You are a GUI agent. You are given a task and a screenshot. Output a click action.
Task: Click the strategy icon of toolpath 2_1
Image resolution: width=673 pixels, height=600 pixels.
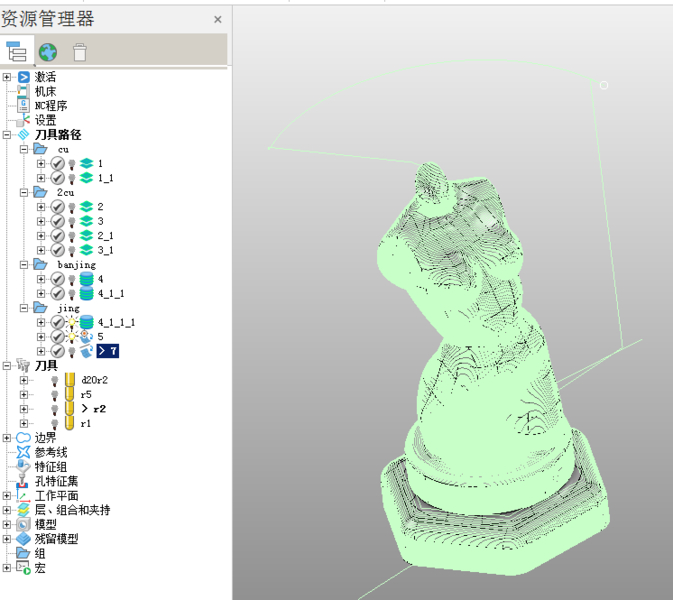click(x=86, y=236)
